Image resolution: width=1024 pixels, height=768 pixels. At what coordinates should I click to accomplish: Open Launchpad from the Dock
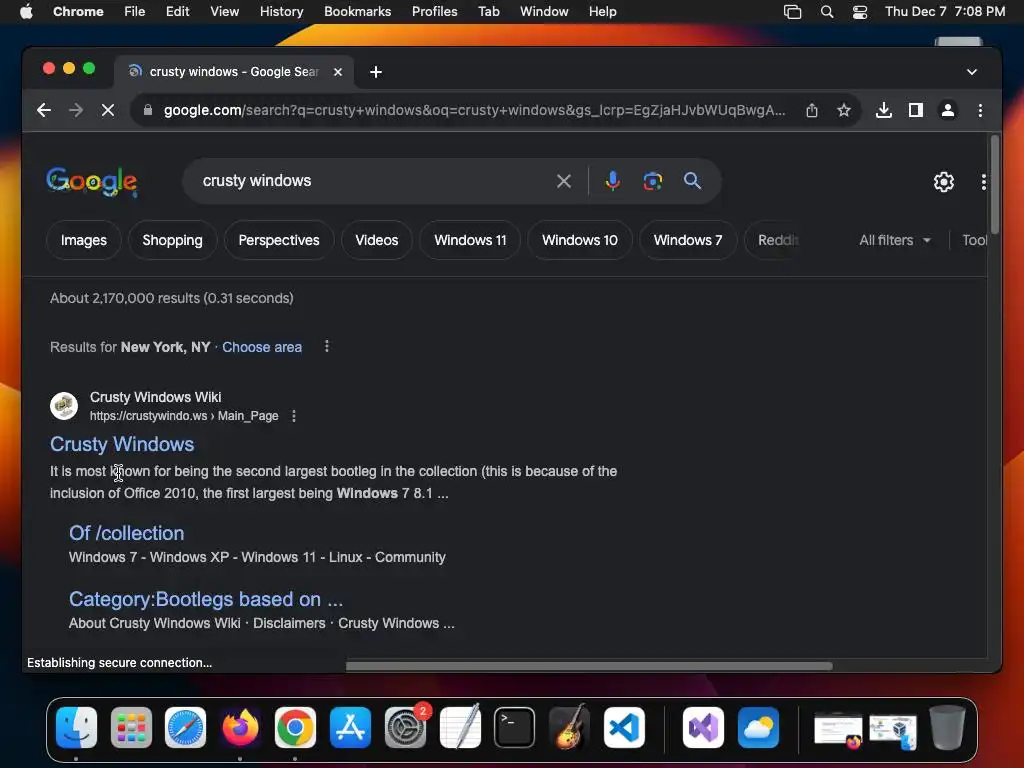pos(131,728)
